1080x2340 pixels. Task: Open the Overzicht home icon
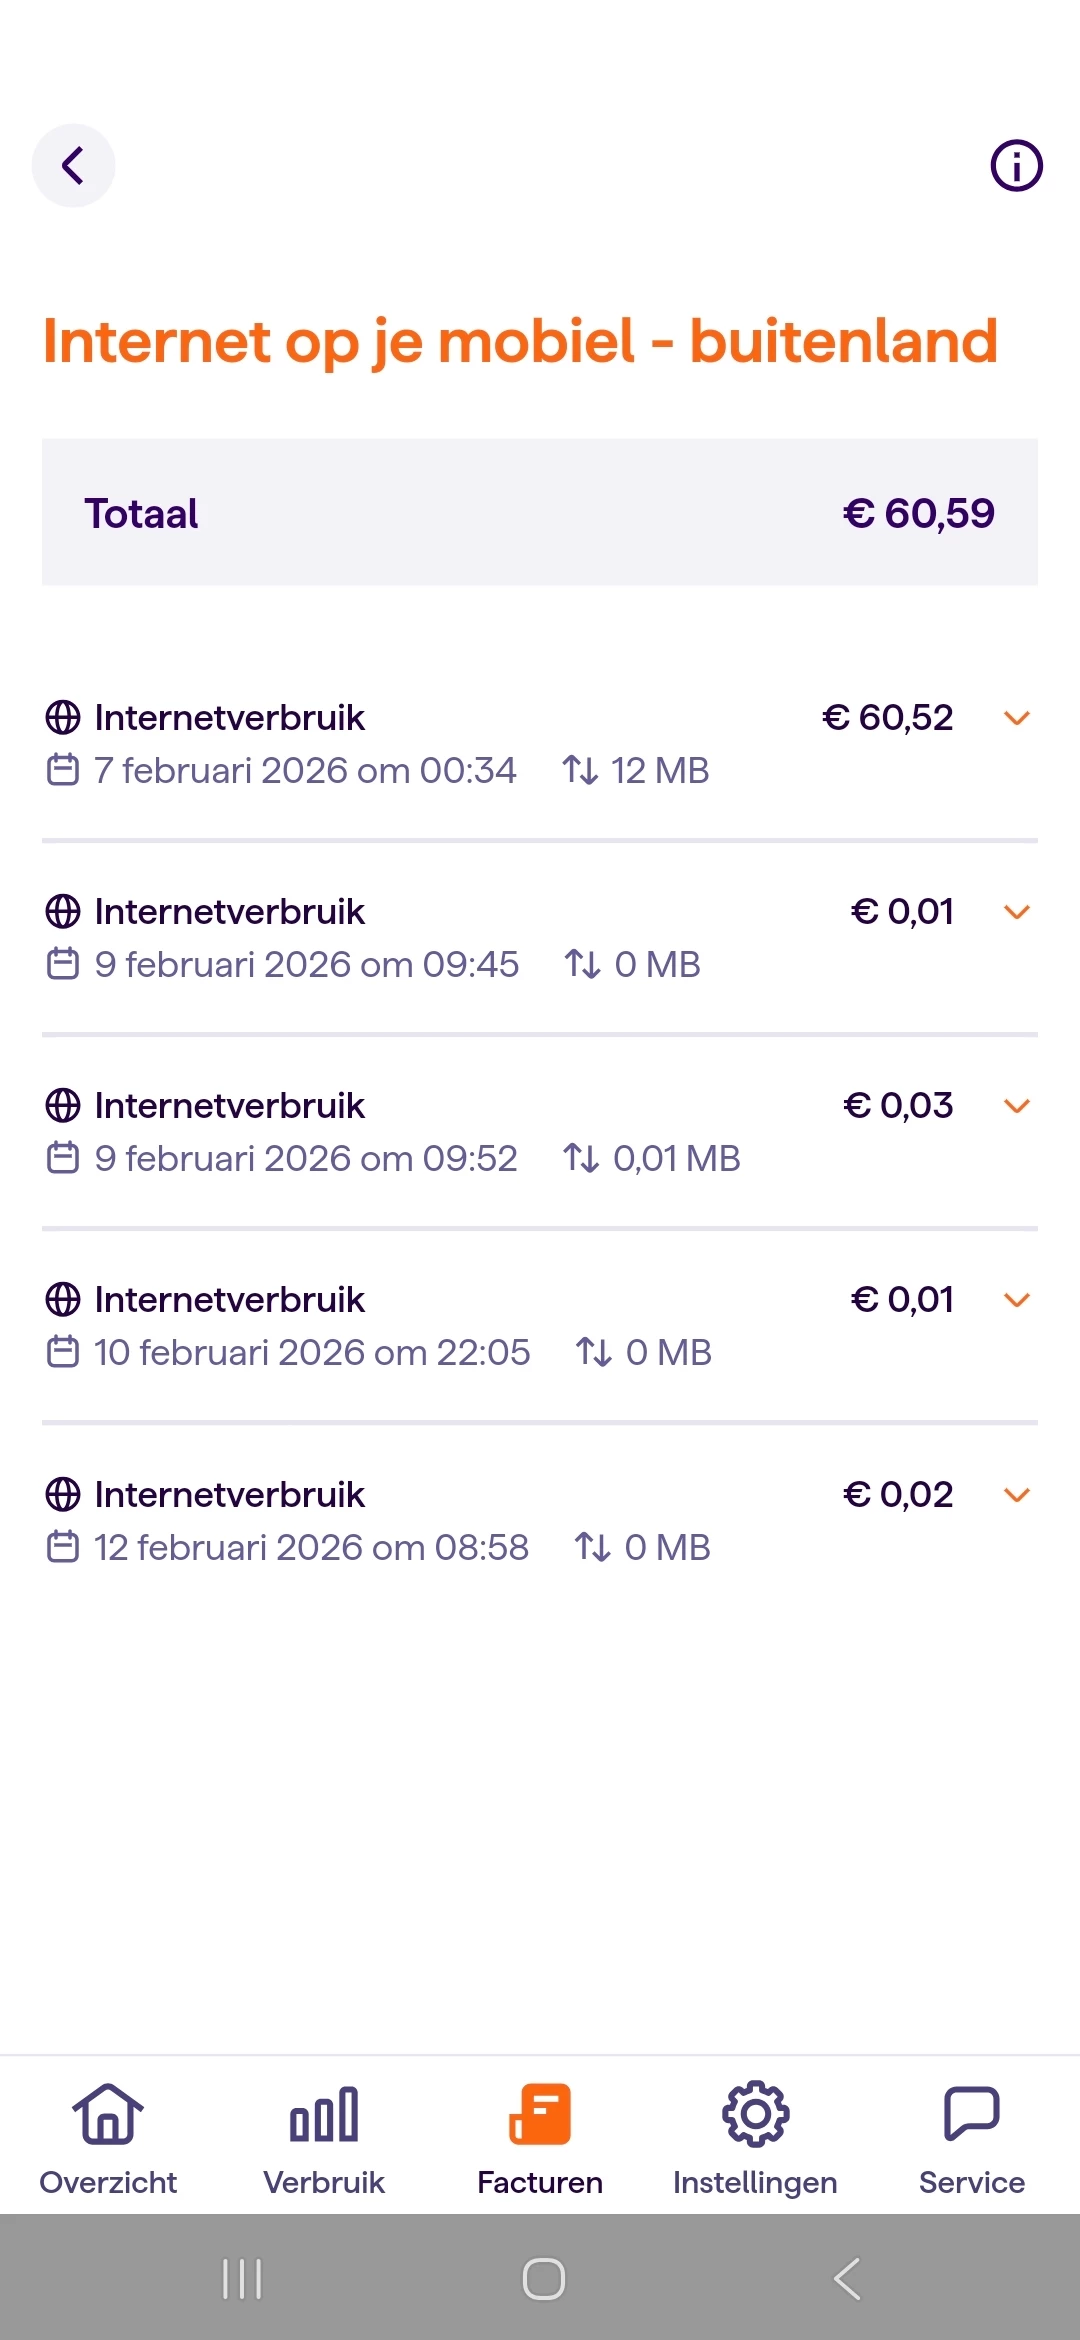click(x=108, y=2113)
